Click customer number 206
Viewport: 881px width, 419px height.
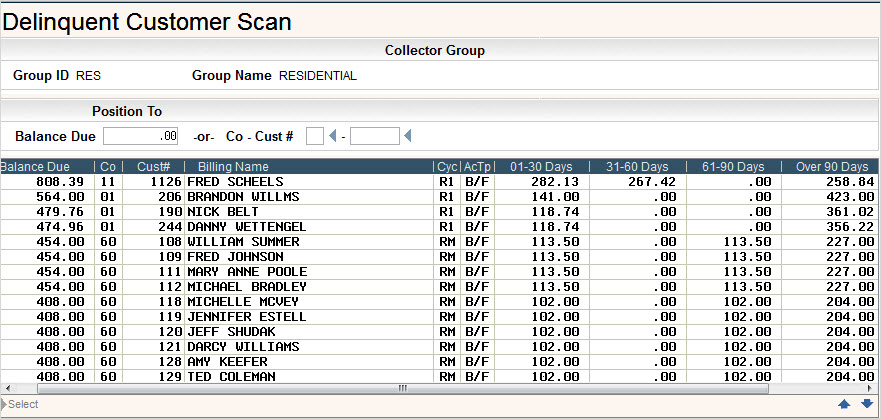click(x=170, y=197)
